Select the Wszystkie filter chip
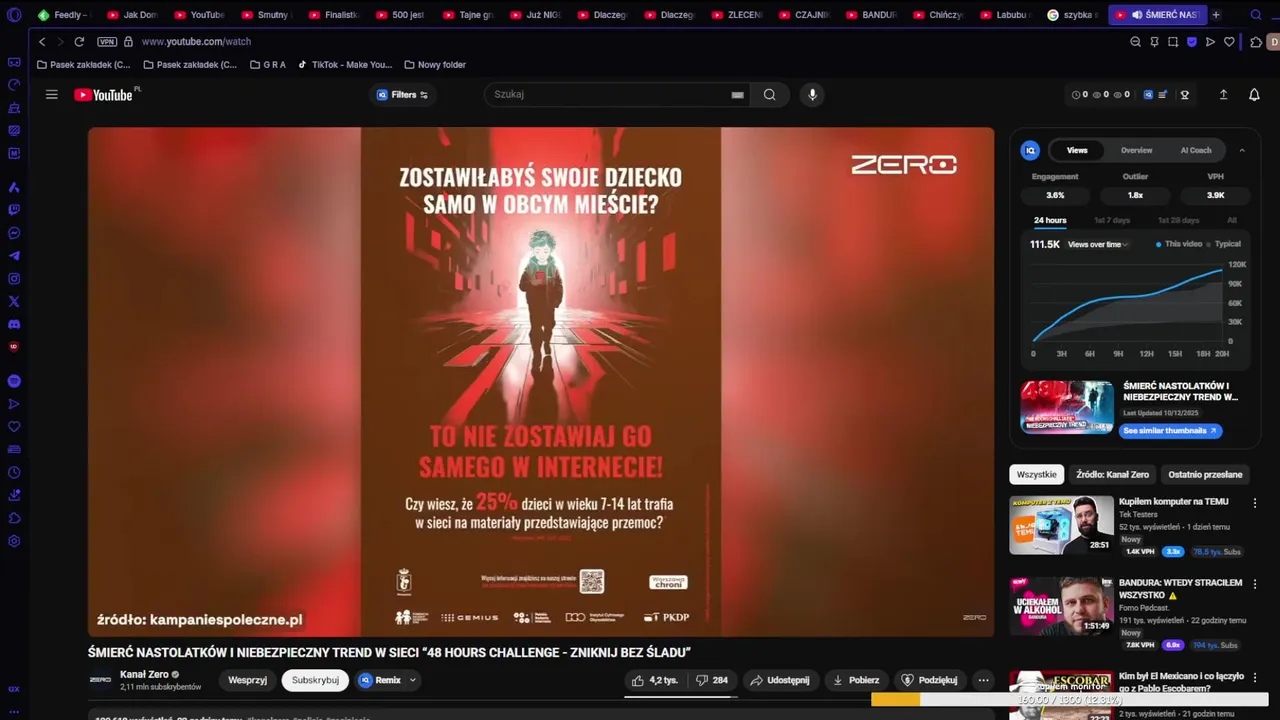 pos(1037,474)
